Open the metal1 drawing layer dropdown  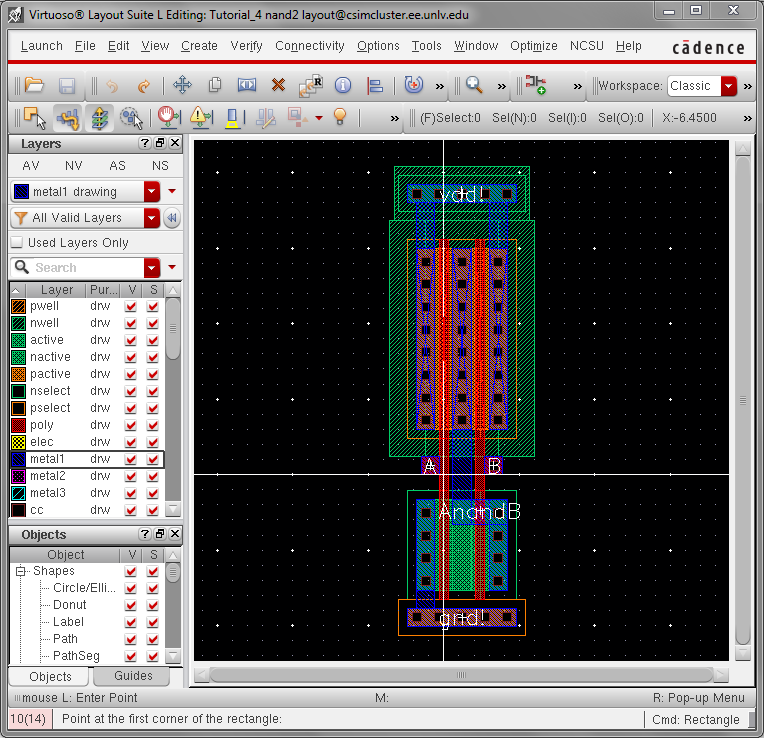click(x=152, y=192)
